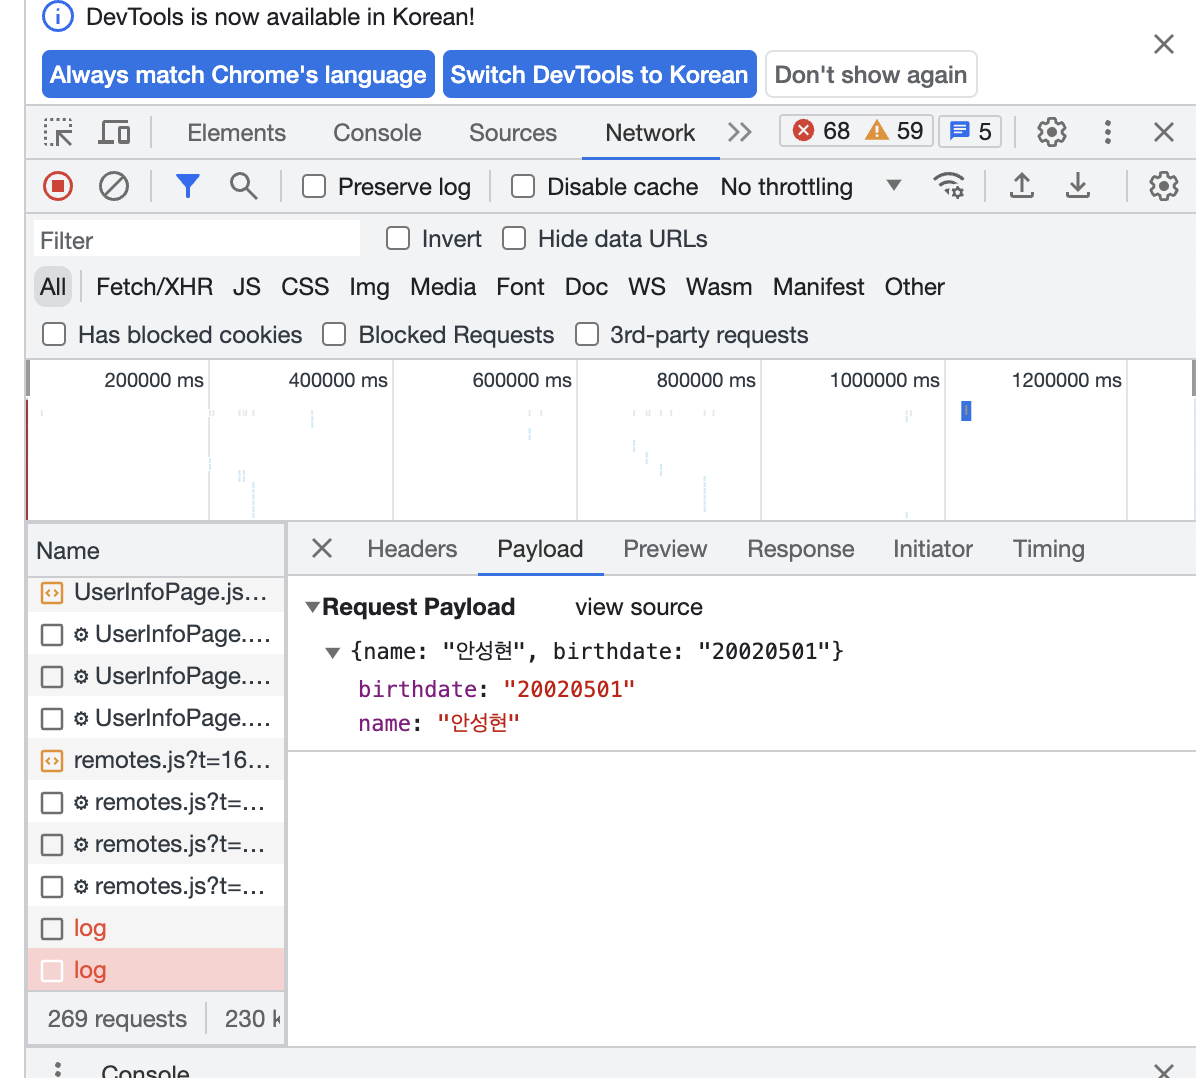This screenshot has height=1078, width=1196.
Task: Close the request details pane
Action: 322,548
